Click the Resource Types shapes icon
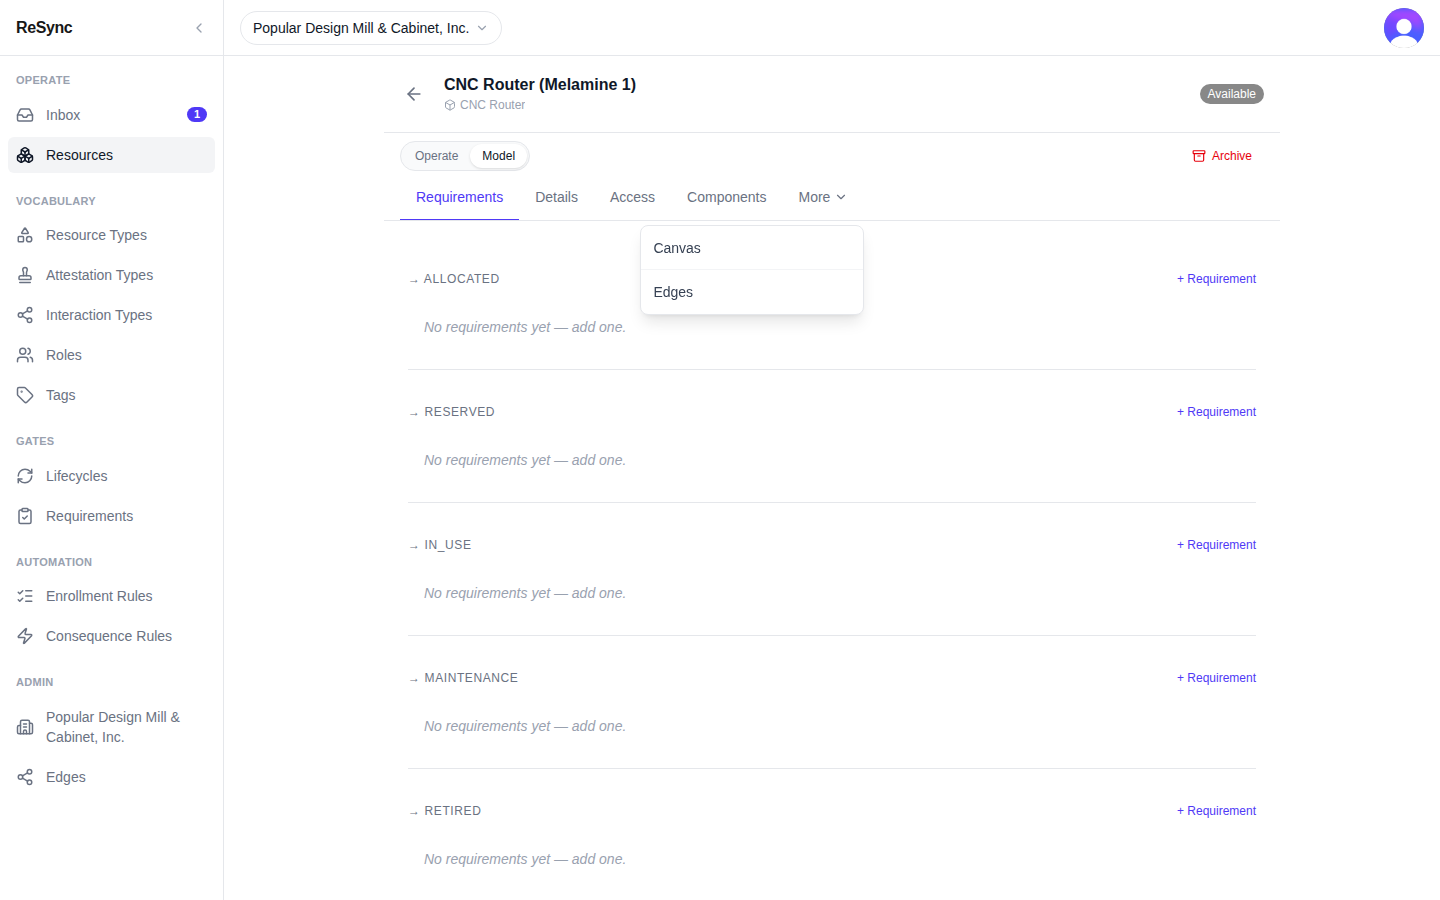 [25, 235]
